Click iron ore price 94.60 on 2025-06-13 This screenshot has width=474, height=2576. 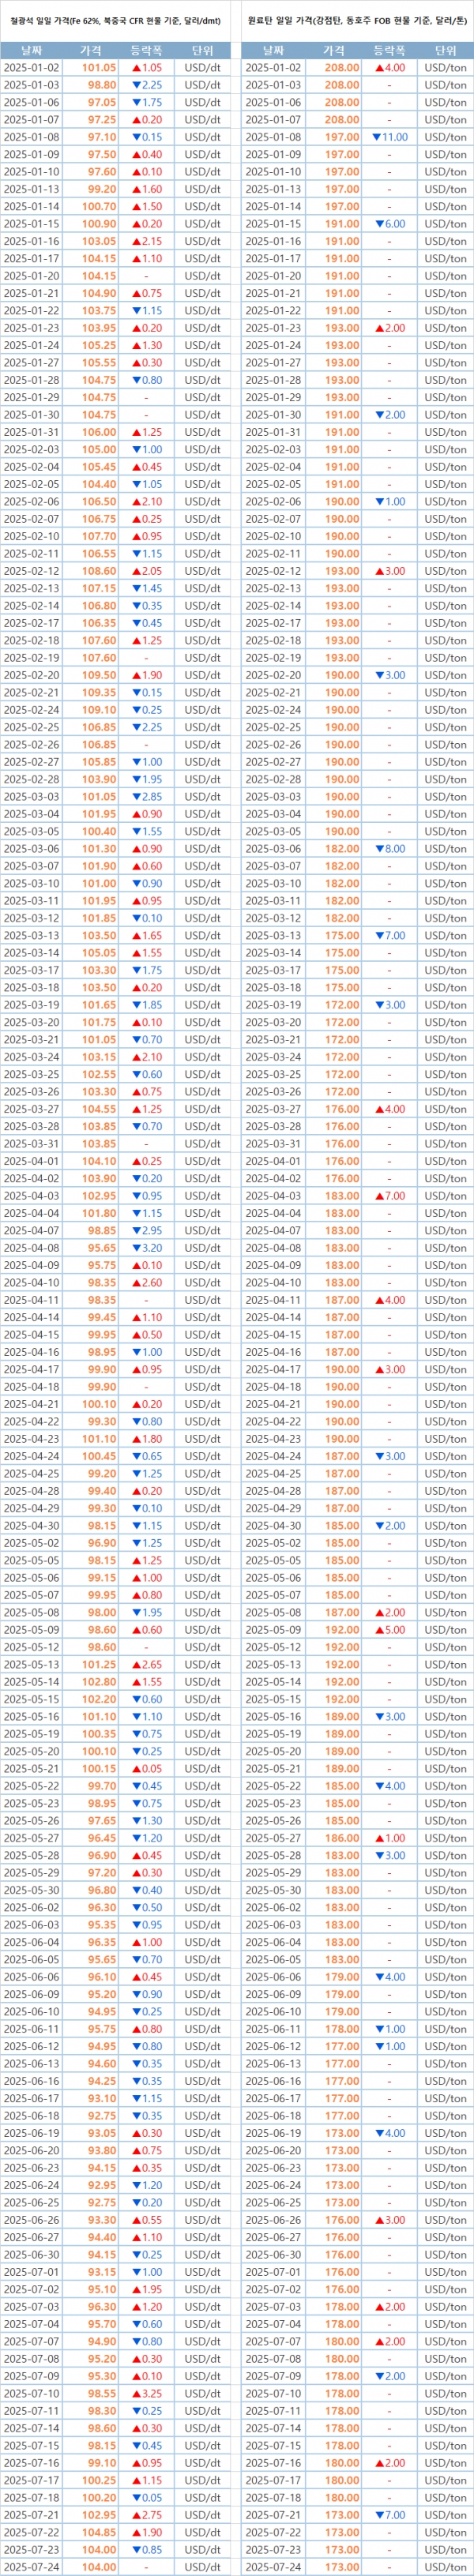[x=102, y=2064]
